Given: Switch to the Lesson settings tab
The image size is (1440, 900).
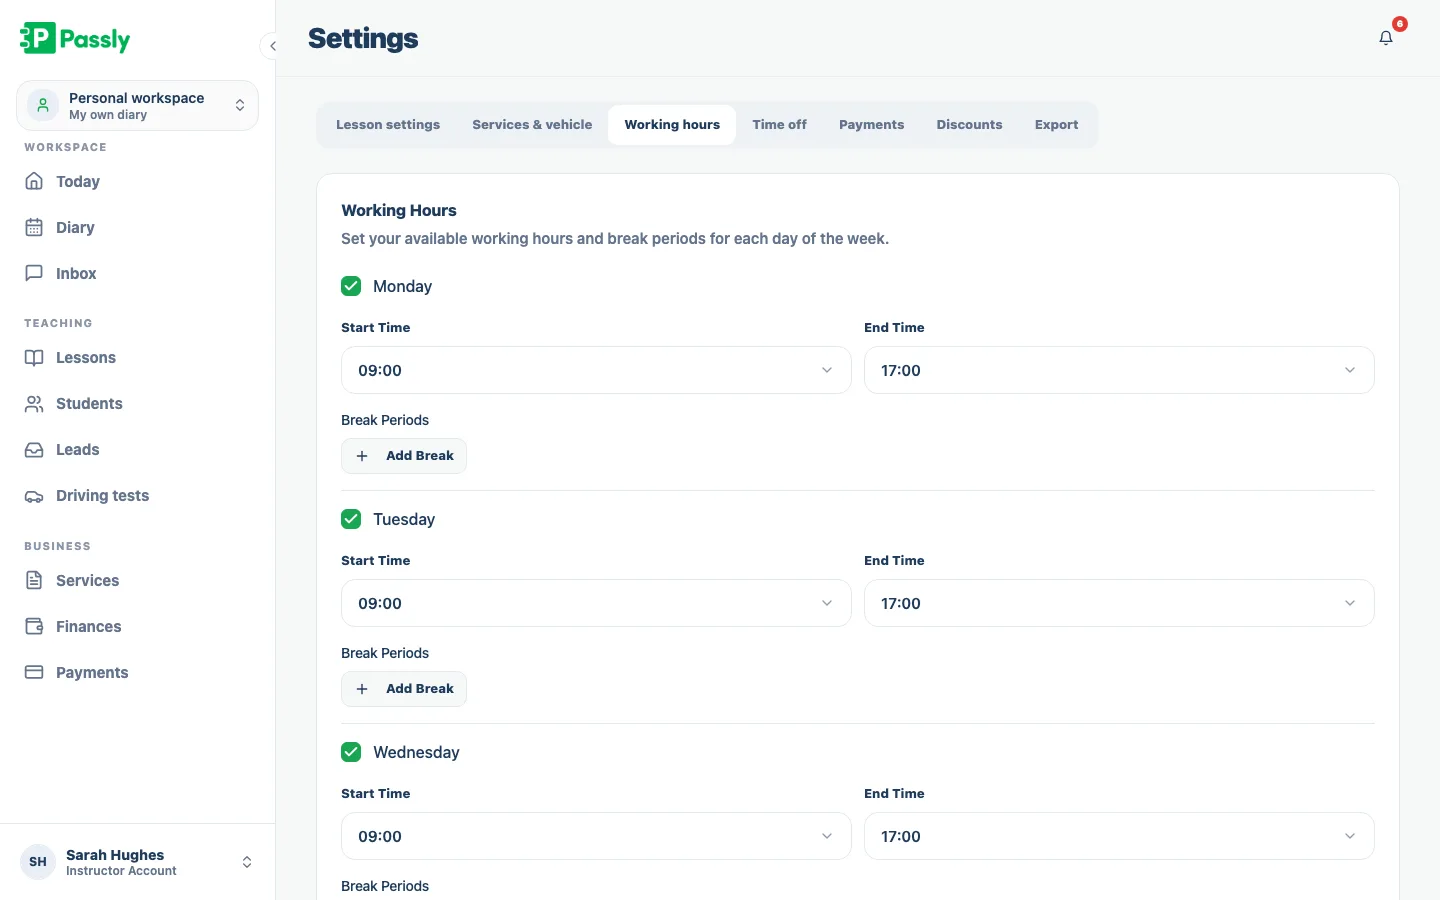Looking at the screenshot, I should pos(388,125).
